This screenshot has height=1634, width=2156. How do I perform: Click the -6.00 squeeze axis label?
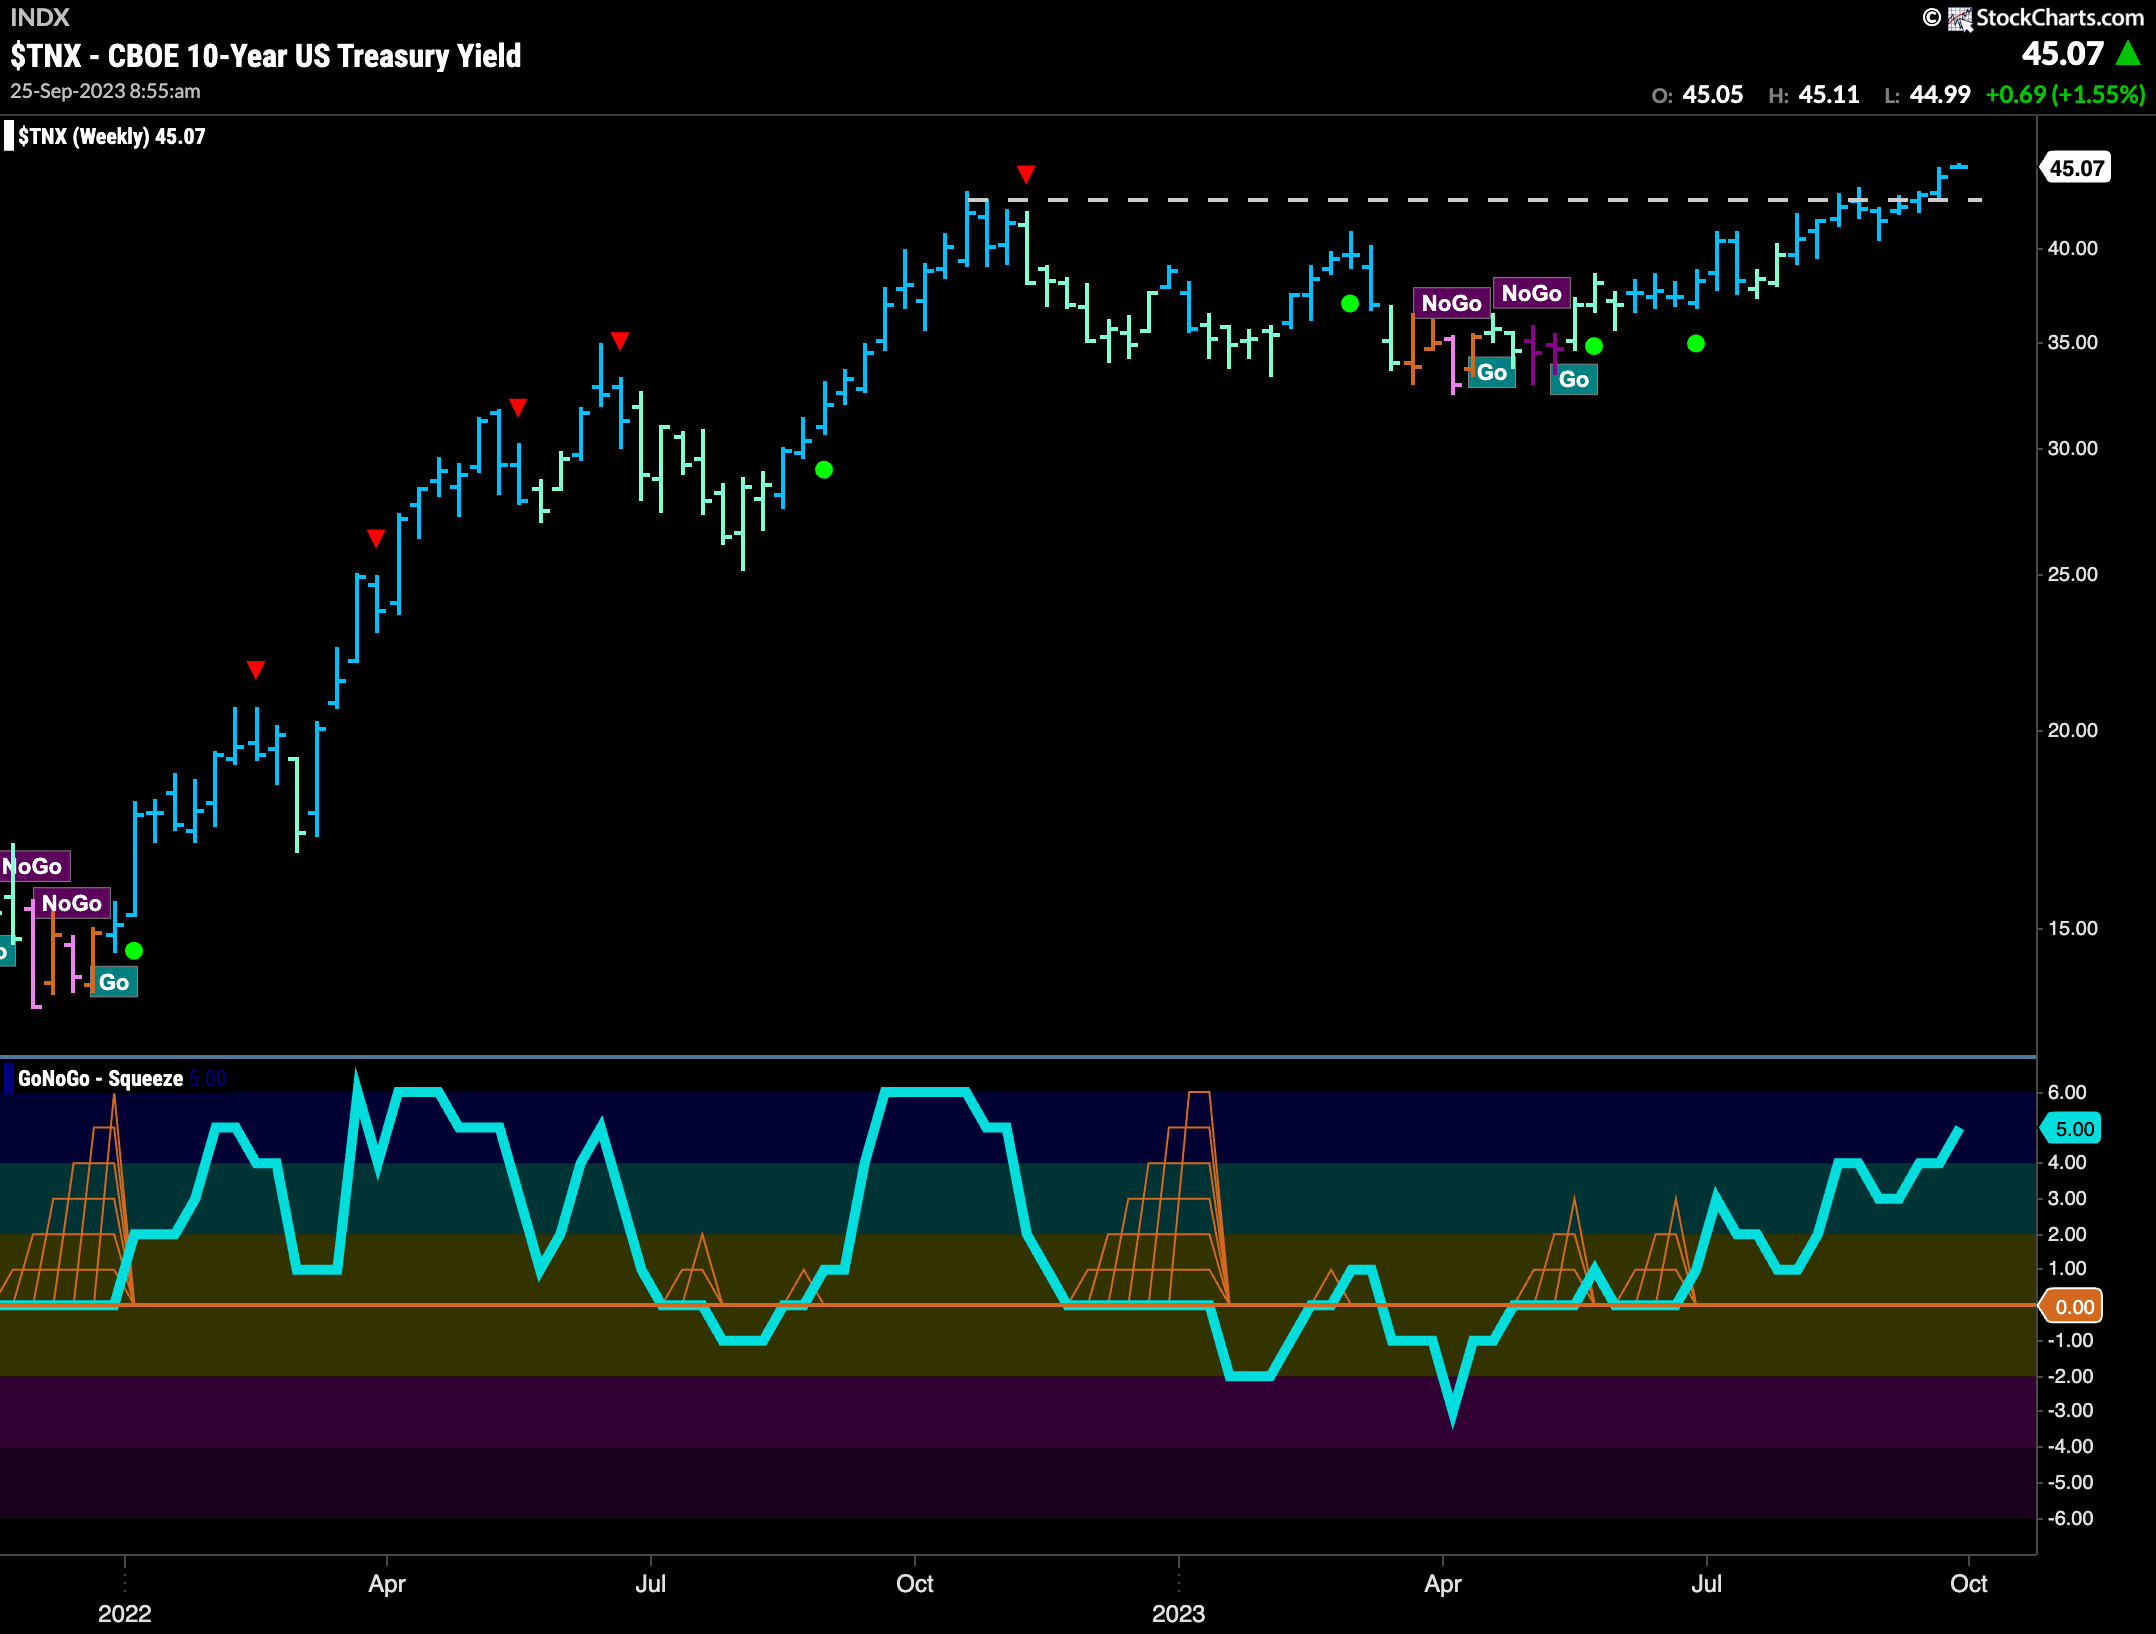2069,1518
